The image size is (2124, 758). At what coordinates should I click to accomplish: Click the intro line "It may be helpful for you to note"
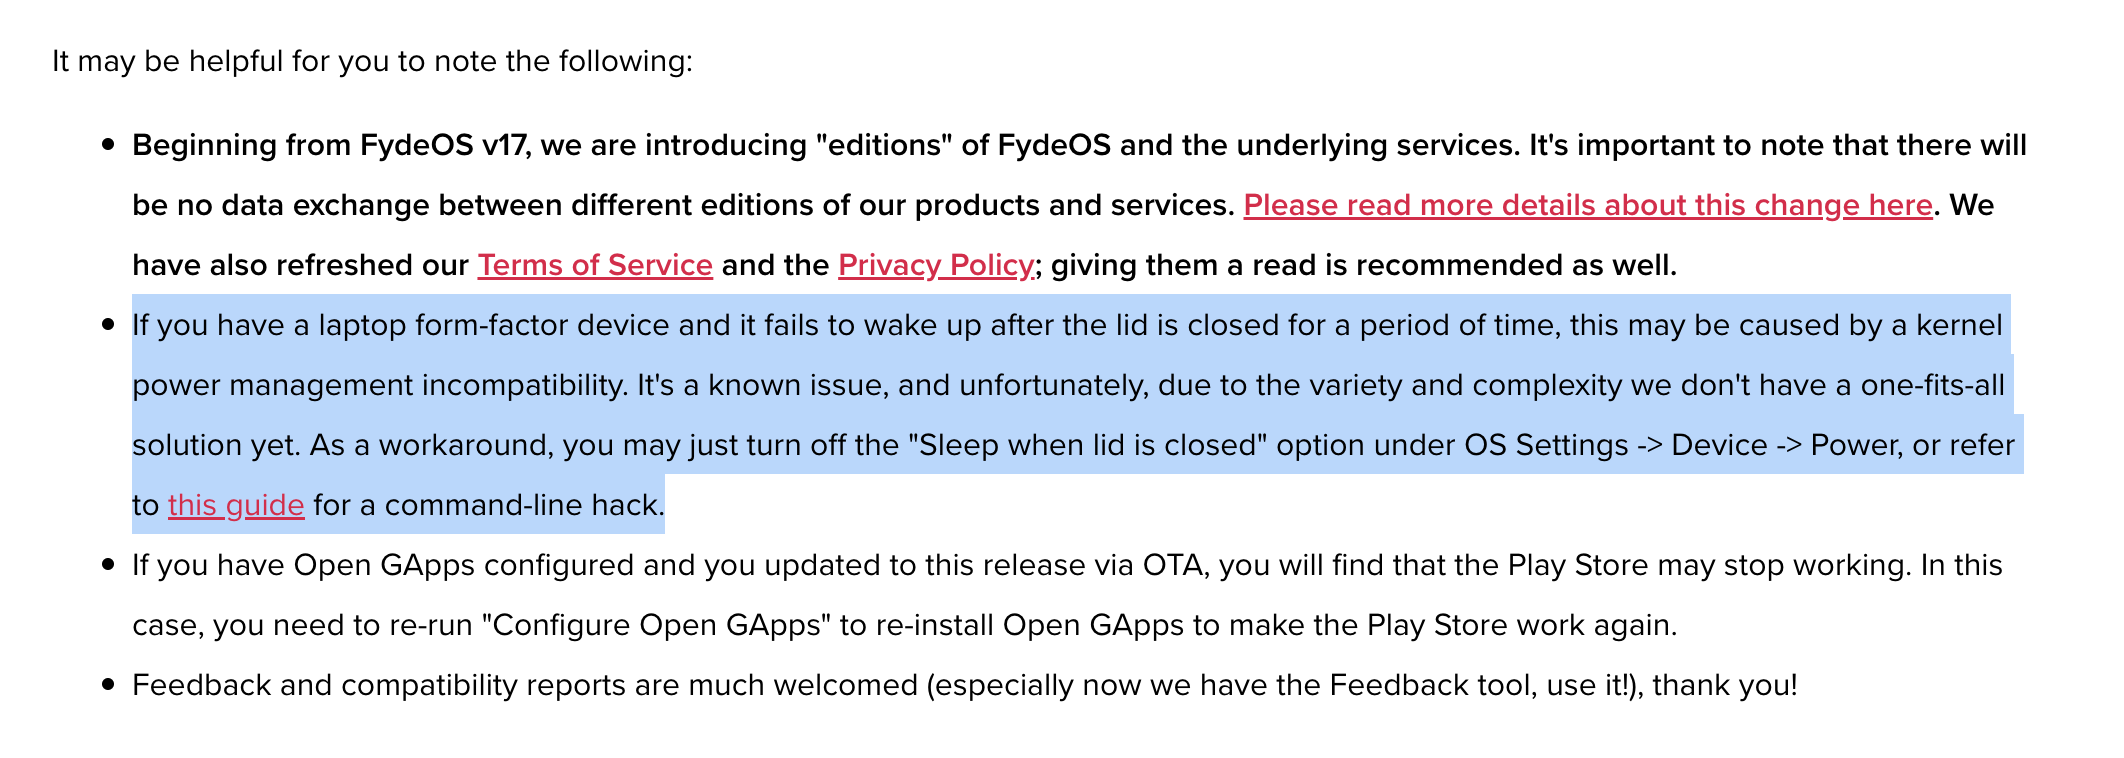(x=372, y=61)
